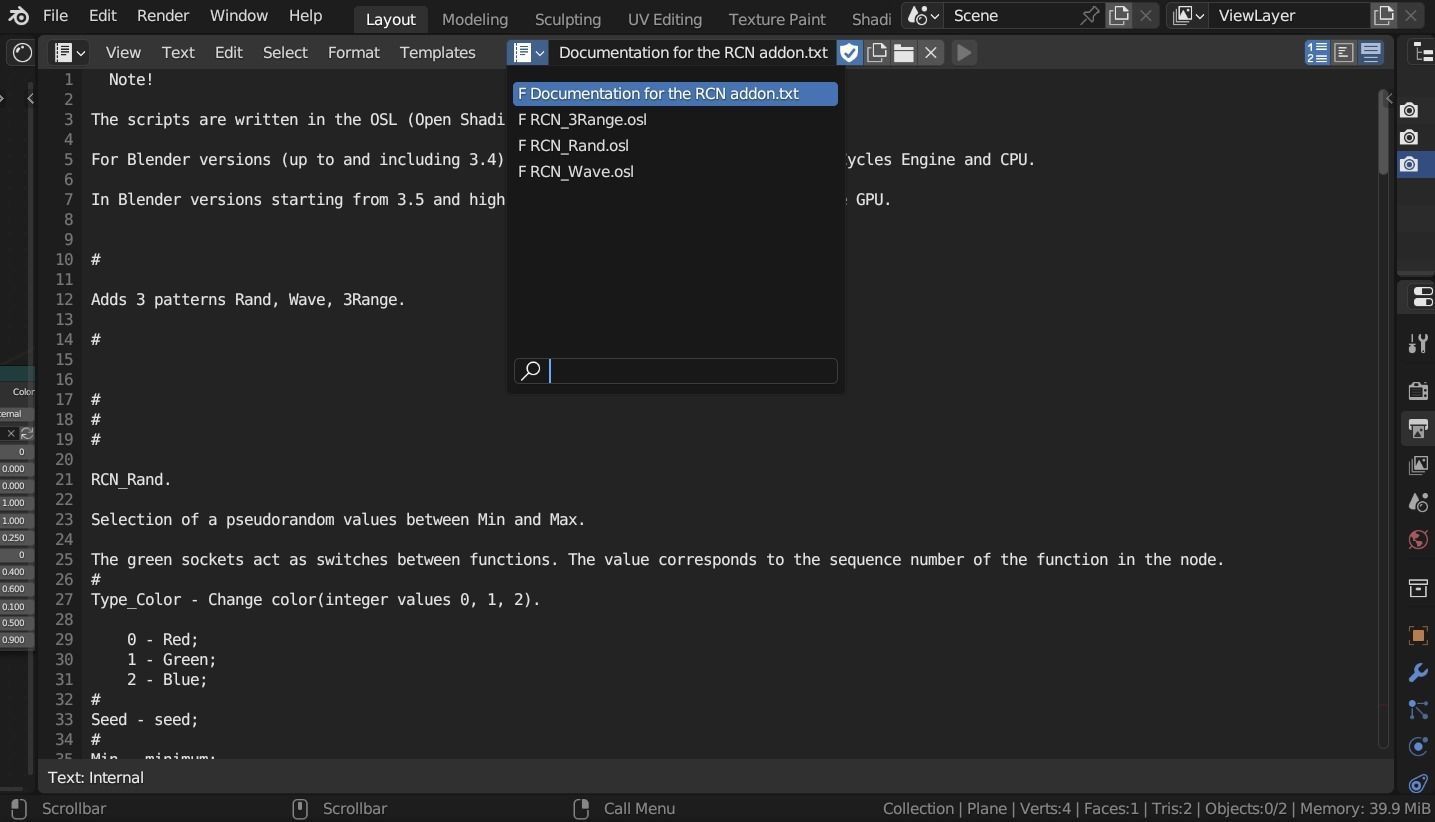This screenshot has height=822, width=1435.
Task: Click the text name field in the header
Action: coord(692,53)
